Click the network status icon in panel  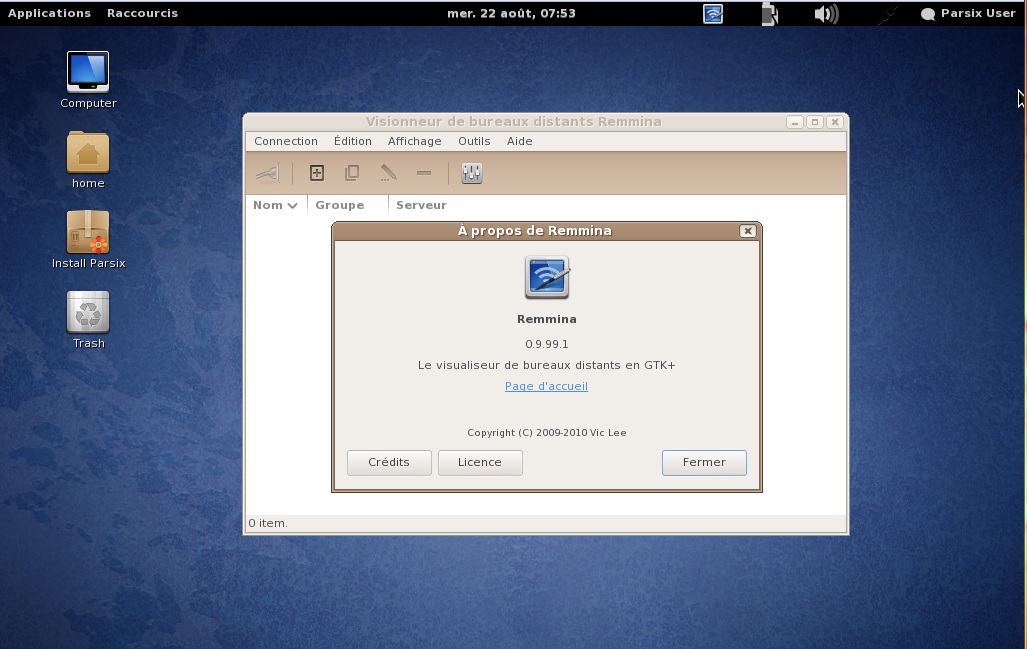point(887,14)
